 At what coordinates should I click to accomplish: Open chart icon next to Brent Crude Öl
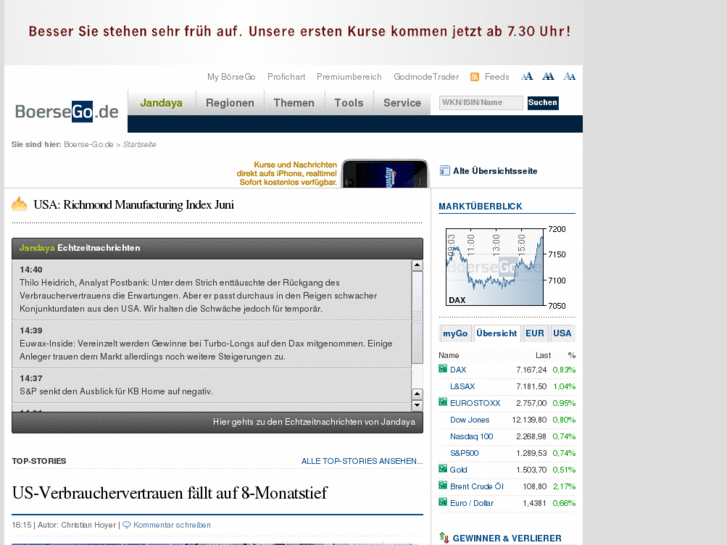coord(443,486)
